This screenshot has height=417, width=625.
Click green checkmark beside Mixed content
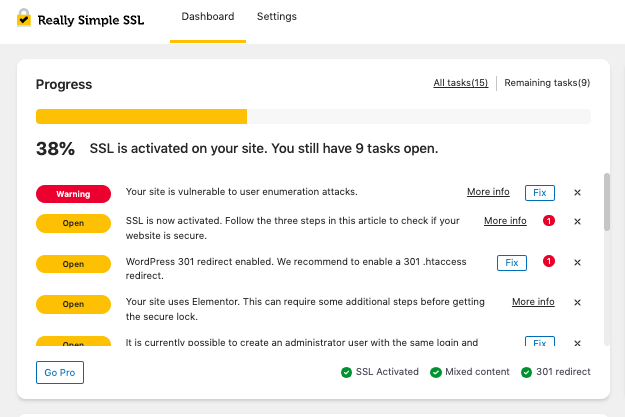click(x=436, y=372)
